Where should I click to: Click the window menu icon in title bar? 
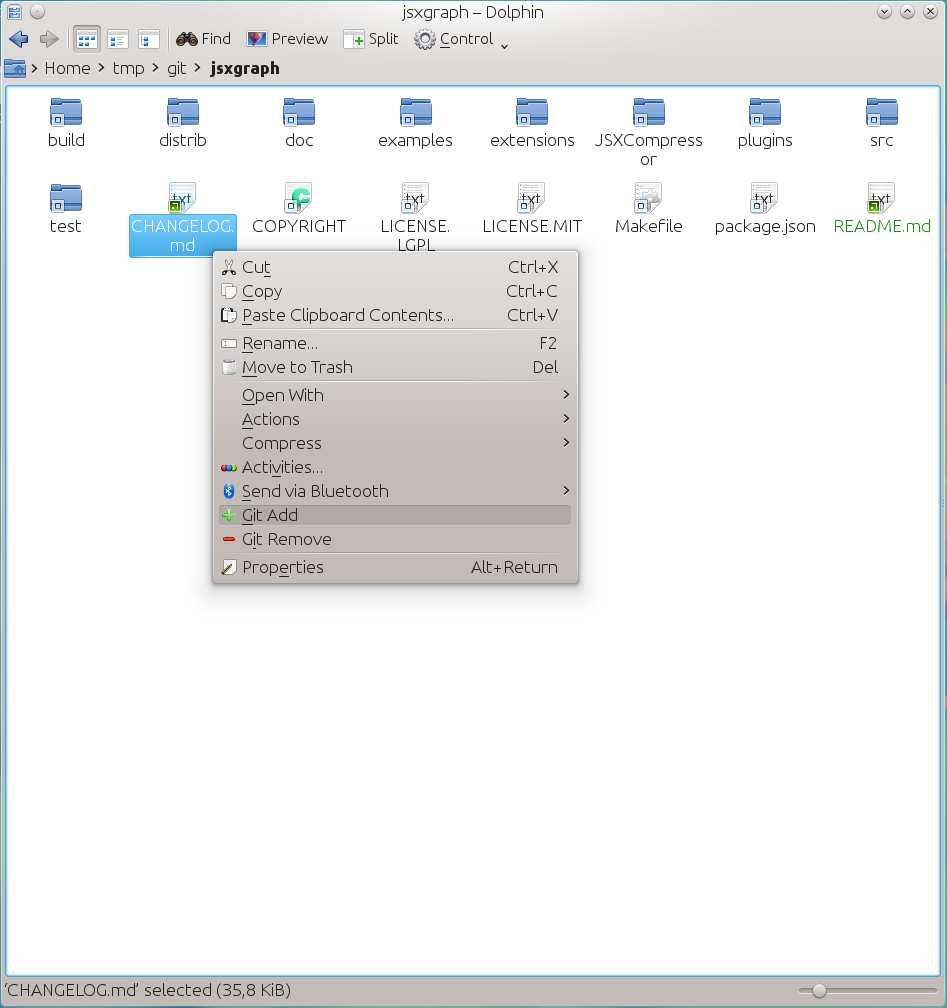pos(14,12)
